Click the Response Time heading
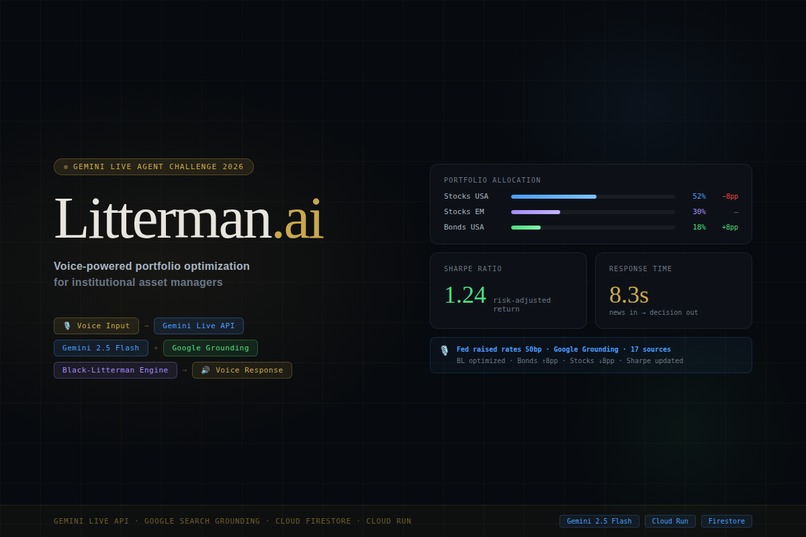Viewport: 806px width, 537px height. pos(640,269)
